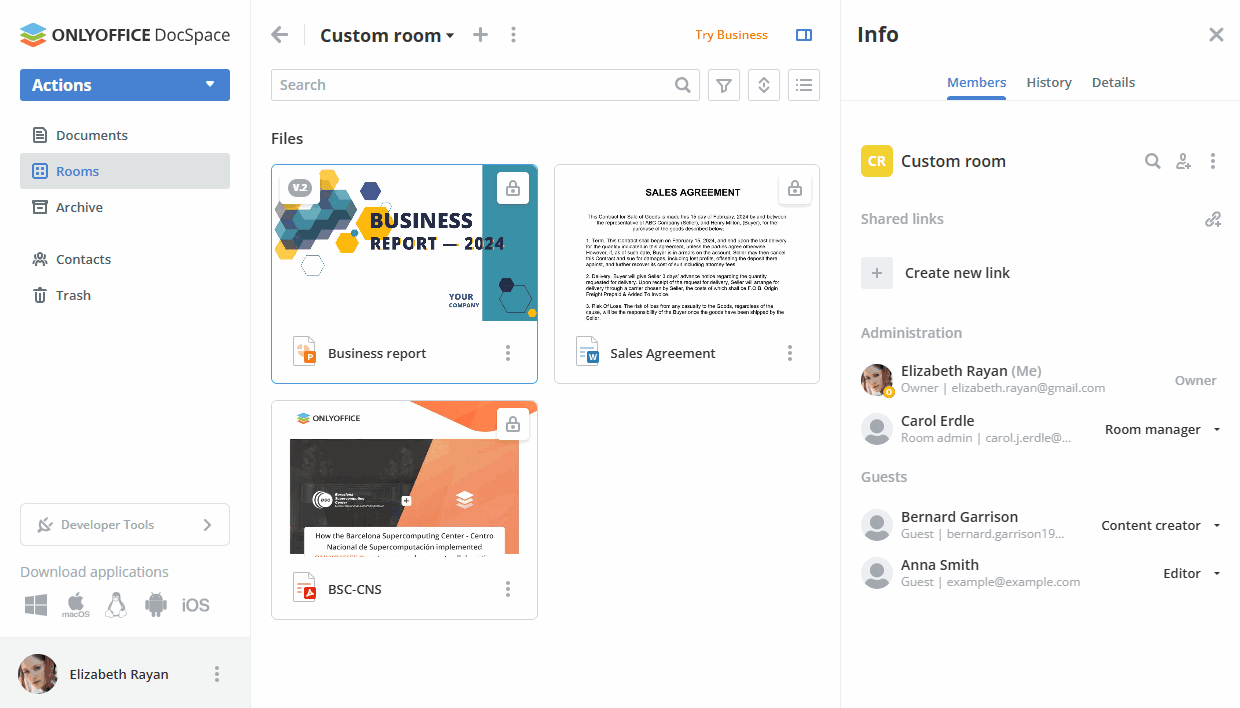Click the Try Business link
This screenshot has width=1240, height=708.
(731, 35)
